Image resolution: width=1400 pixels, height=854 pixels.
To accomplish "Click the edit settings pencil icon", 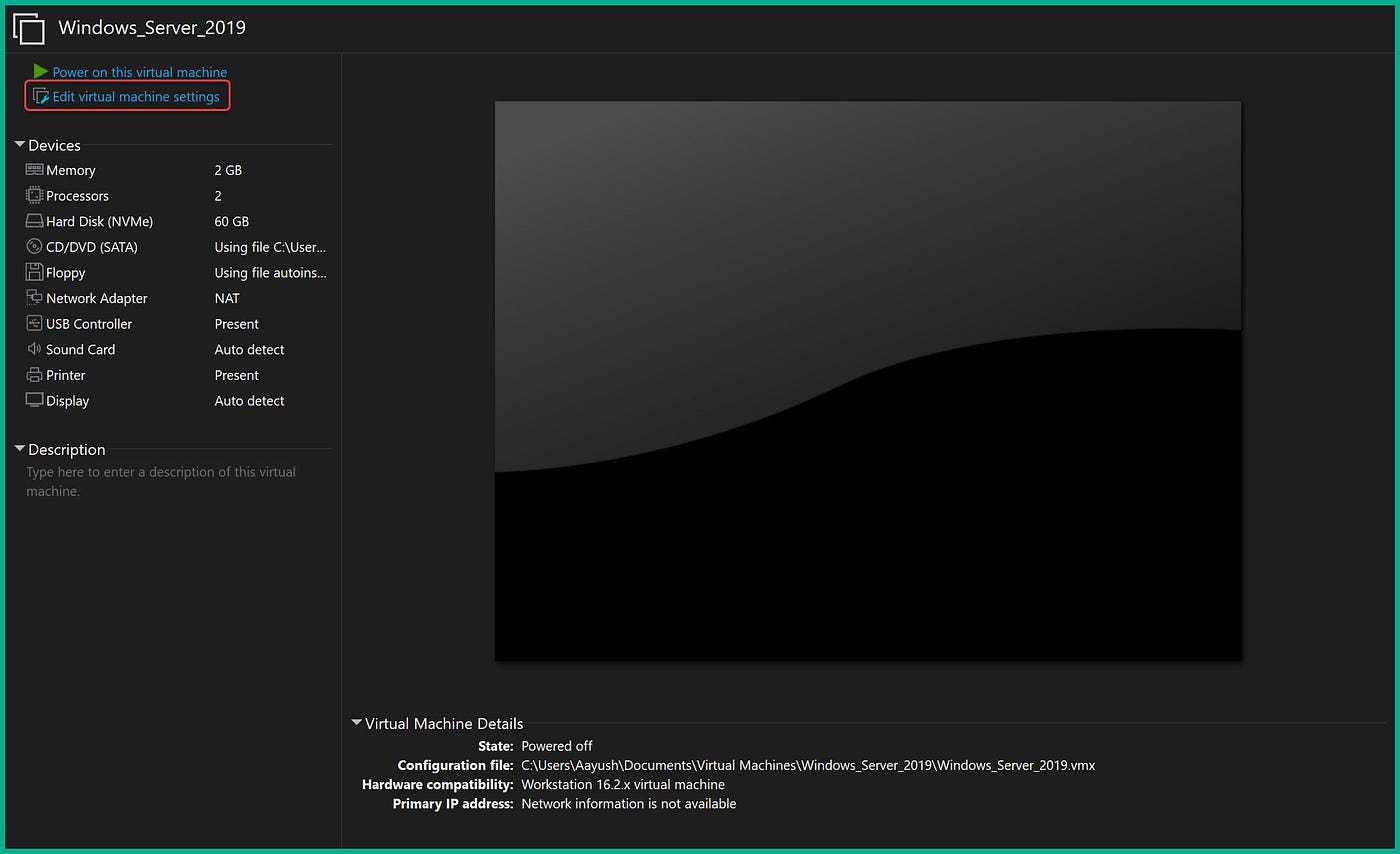I will (x=41, y=96).
